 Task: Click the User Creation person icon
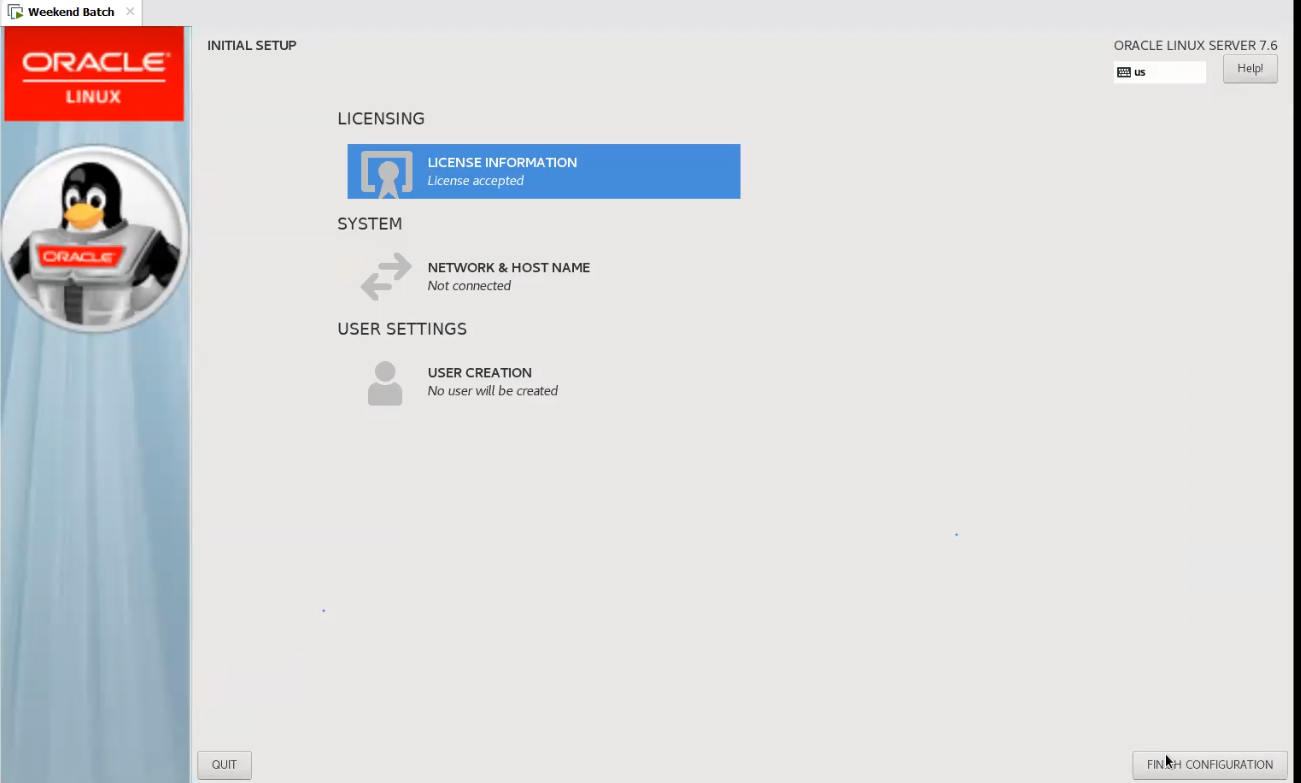(385, 383)
